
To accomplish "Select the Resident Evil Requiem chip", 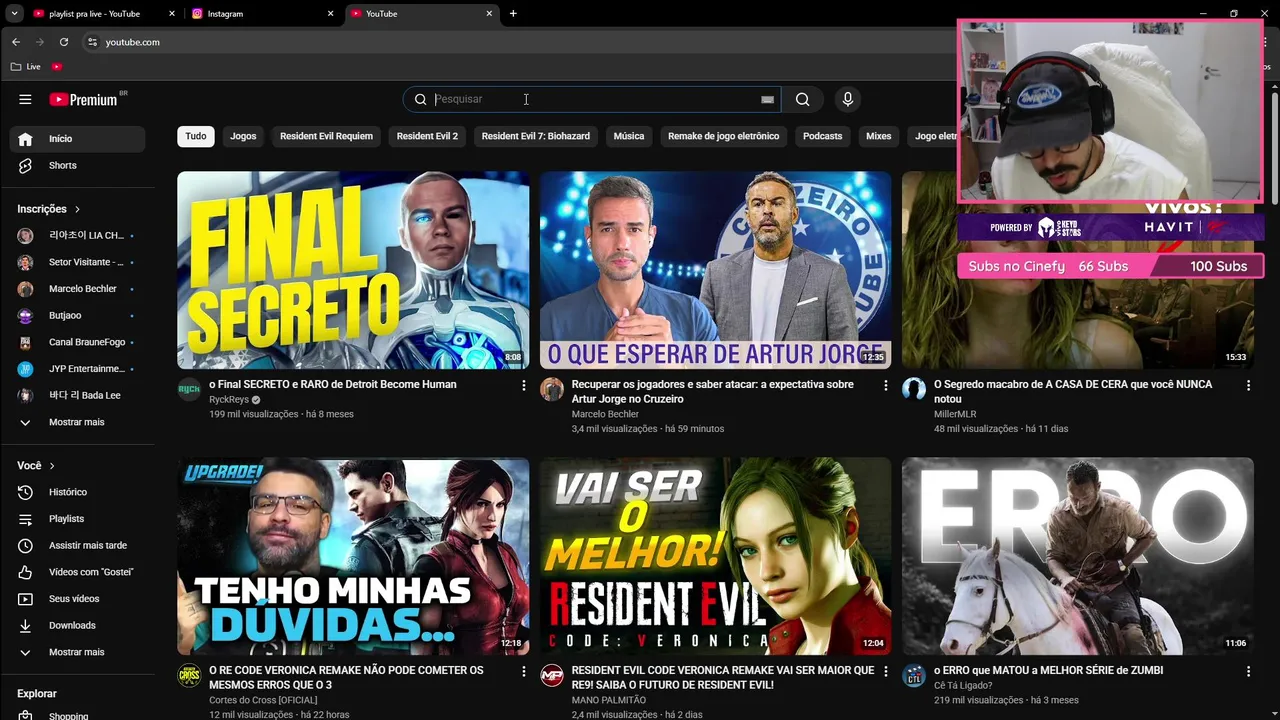I will tap(326, 136).
